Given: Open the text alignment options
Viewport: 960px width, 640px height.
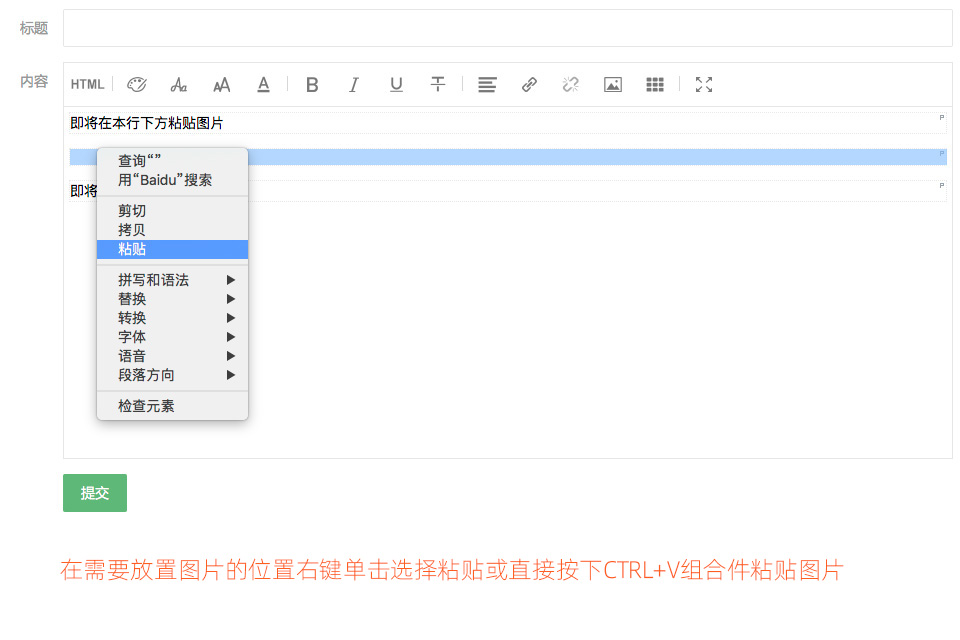Looking at the screenshot, I should click(487, 85).
